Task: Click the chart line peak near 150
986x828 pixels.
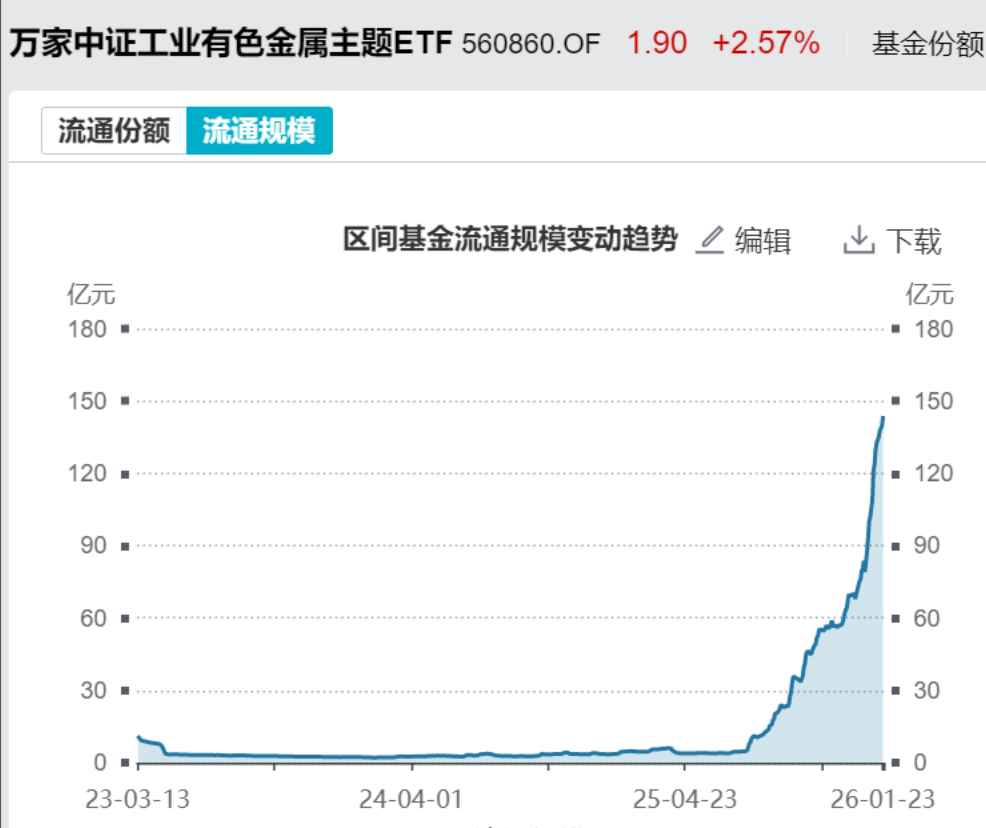Action: 882,418
